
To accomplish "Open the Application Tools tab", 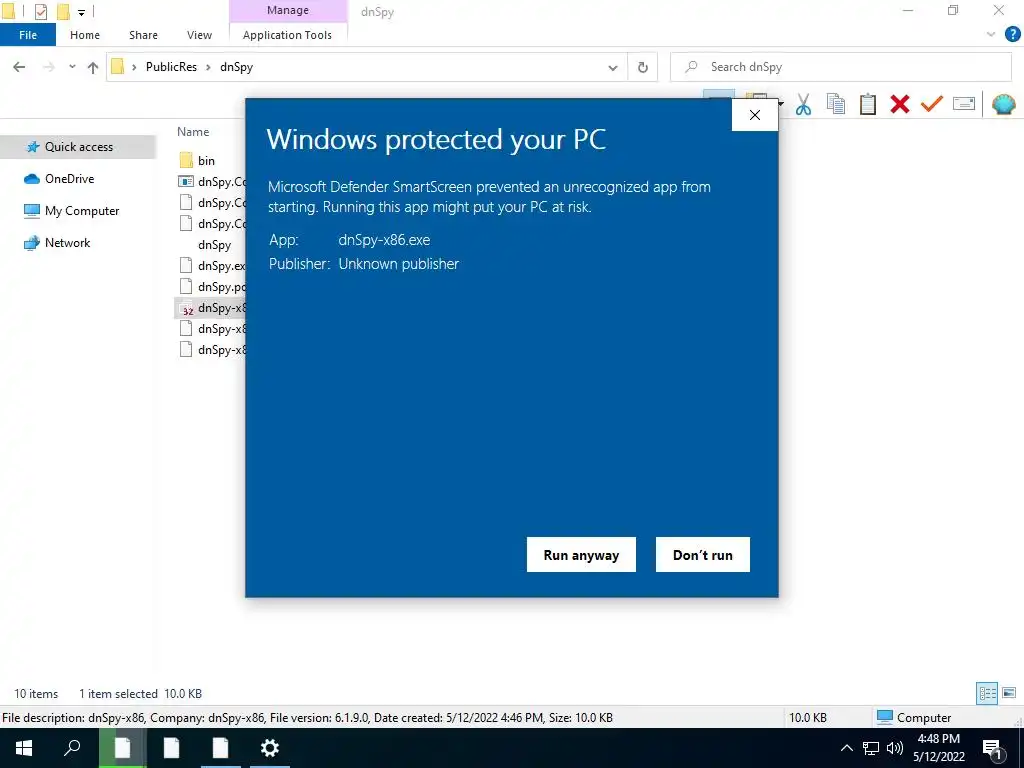I will 287,35.
